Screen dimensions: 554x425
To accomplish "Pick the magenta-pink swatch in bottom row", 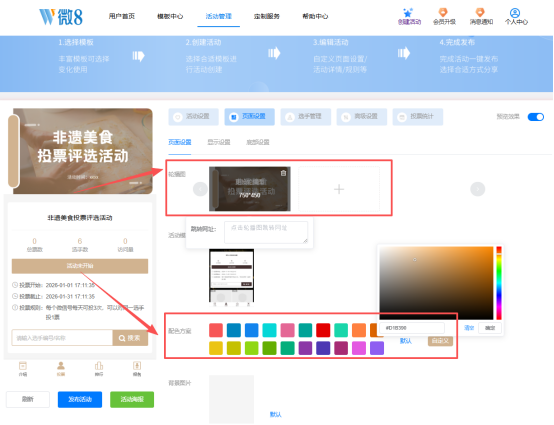I will pos(359,348).
